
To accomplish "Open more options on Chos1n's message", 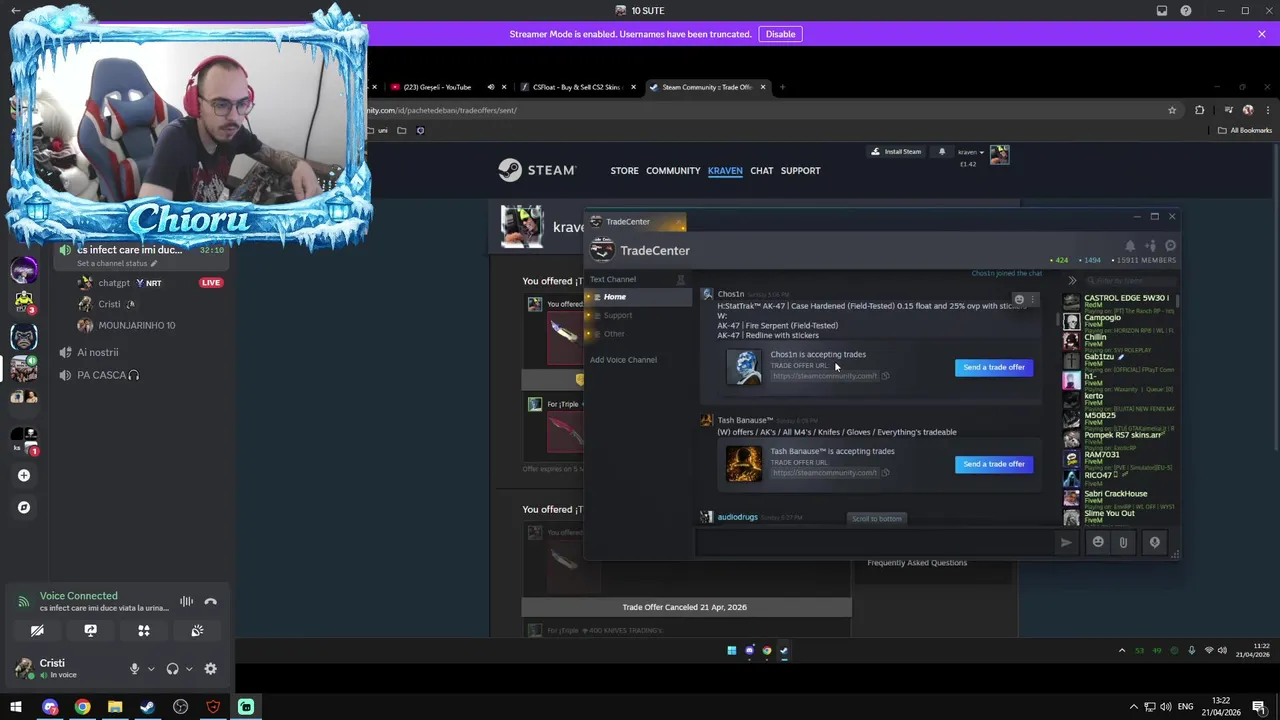I will tap(1033, 299).
